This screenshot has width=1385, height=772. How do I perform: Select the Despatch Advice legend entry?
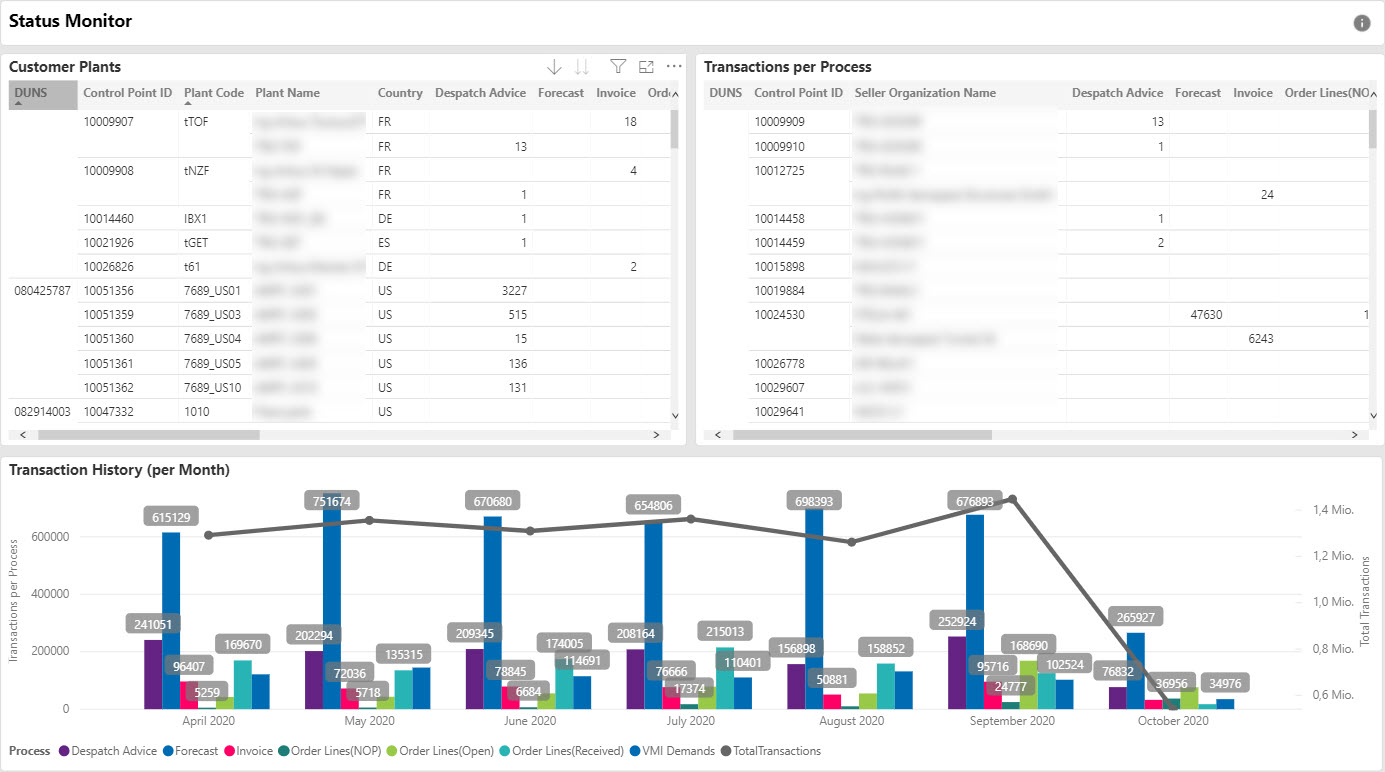coord(108,751)
